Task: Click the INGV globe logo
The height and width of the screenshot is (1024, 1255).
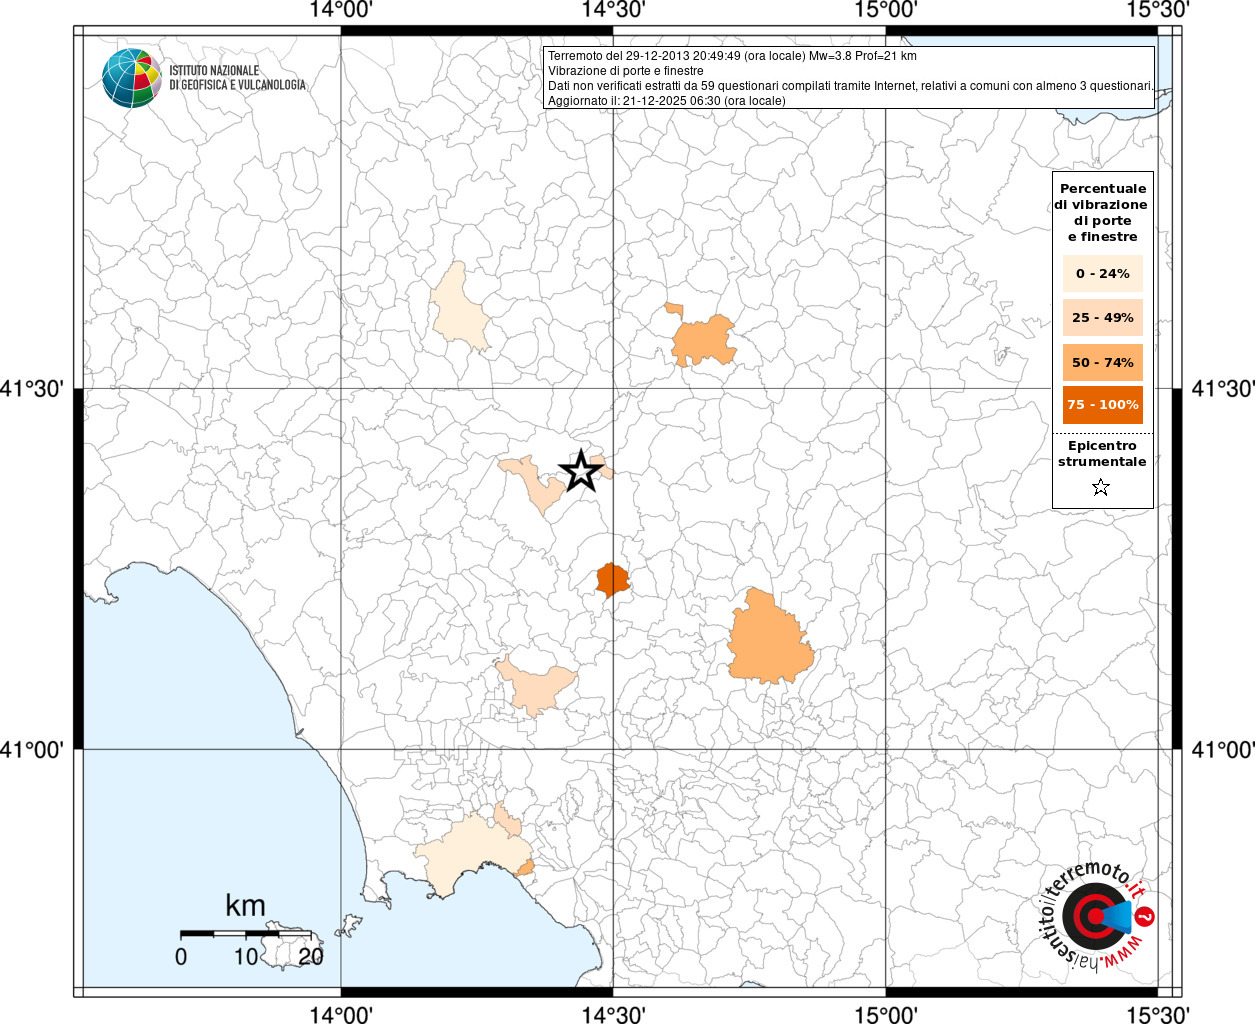Action: 131,78
